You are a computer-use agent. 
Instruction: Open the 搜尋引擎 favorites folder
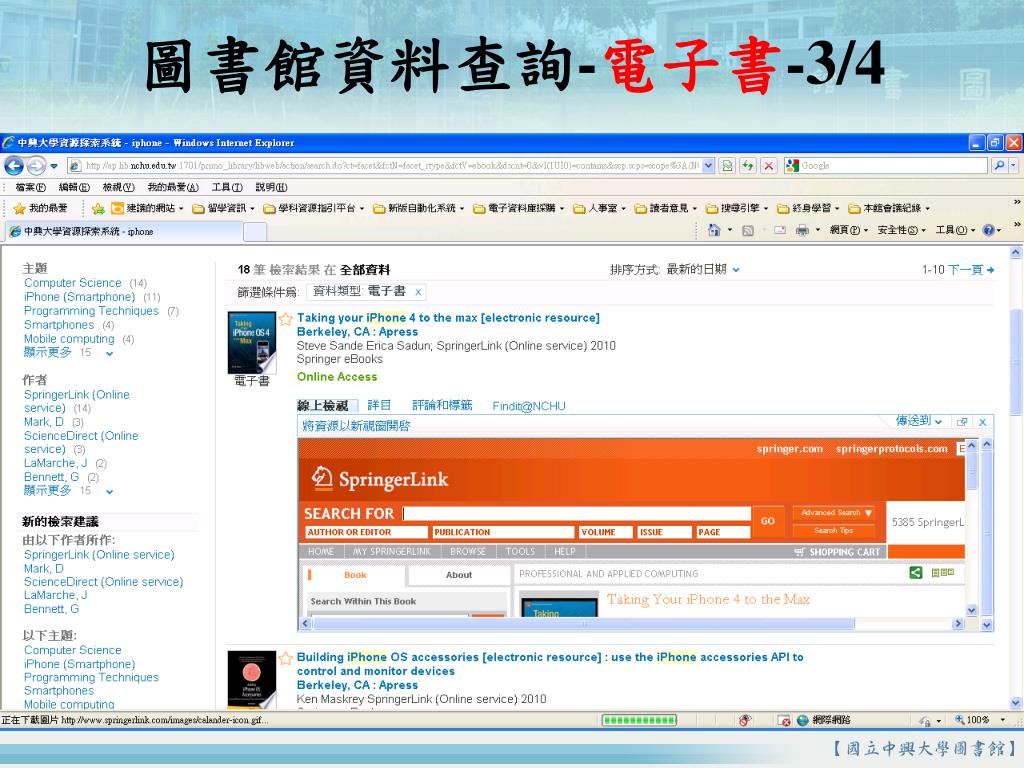[x=738, y=208]
